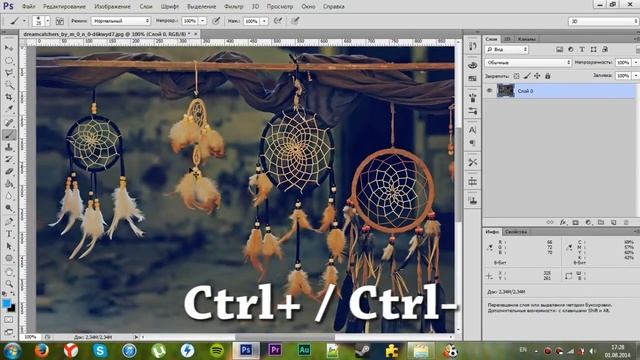Select the History Brush tool

[9, 159]
